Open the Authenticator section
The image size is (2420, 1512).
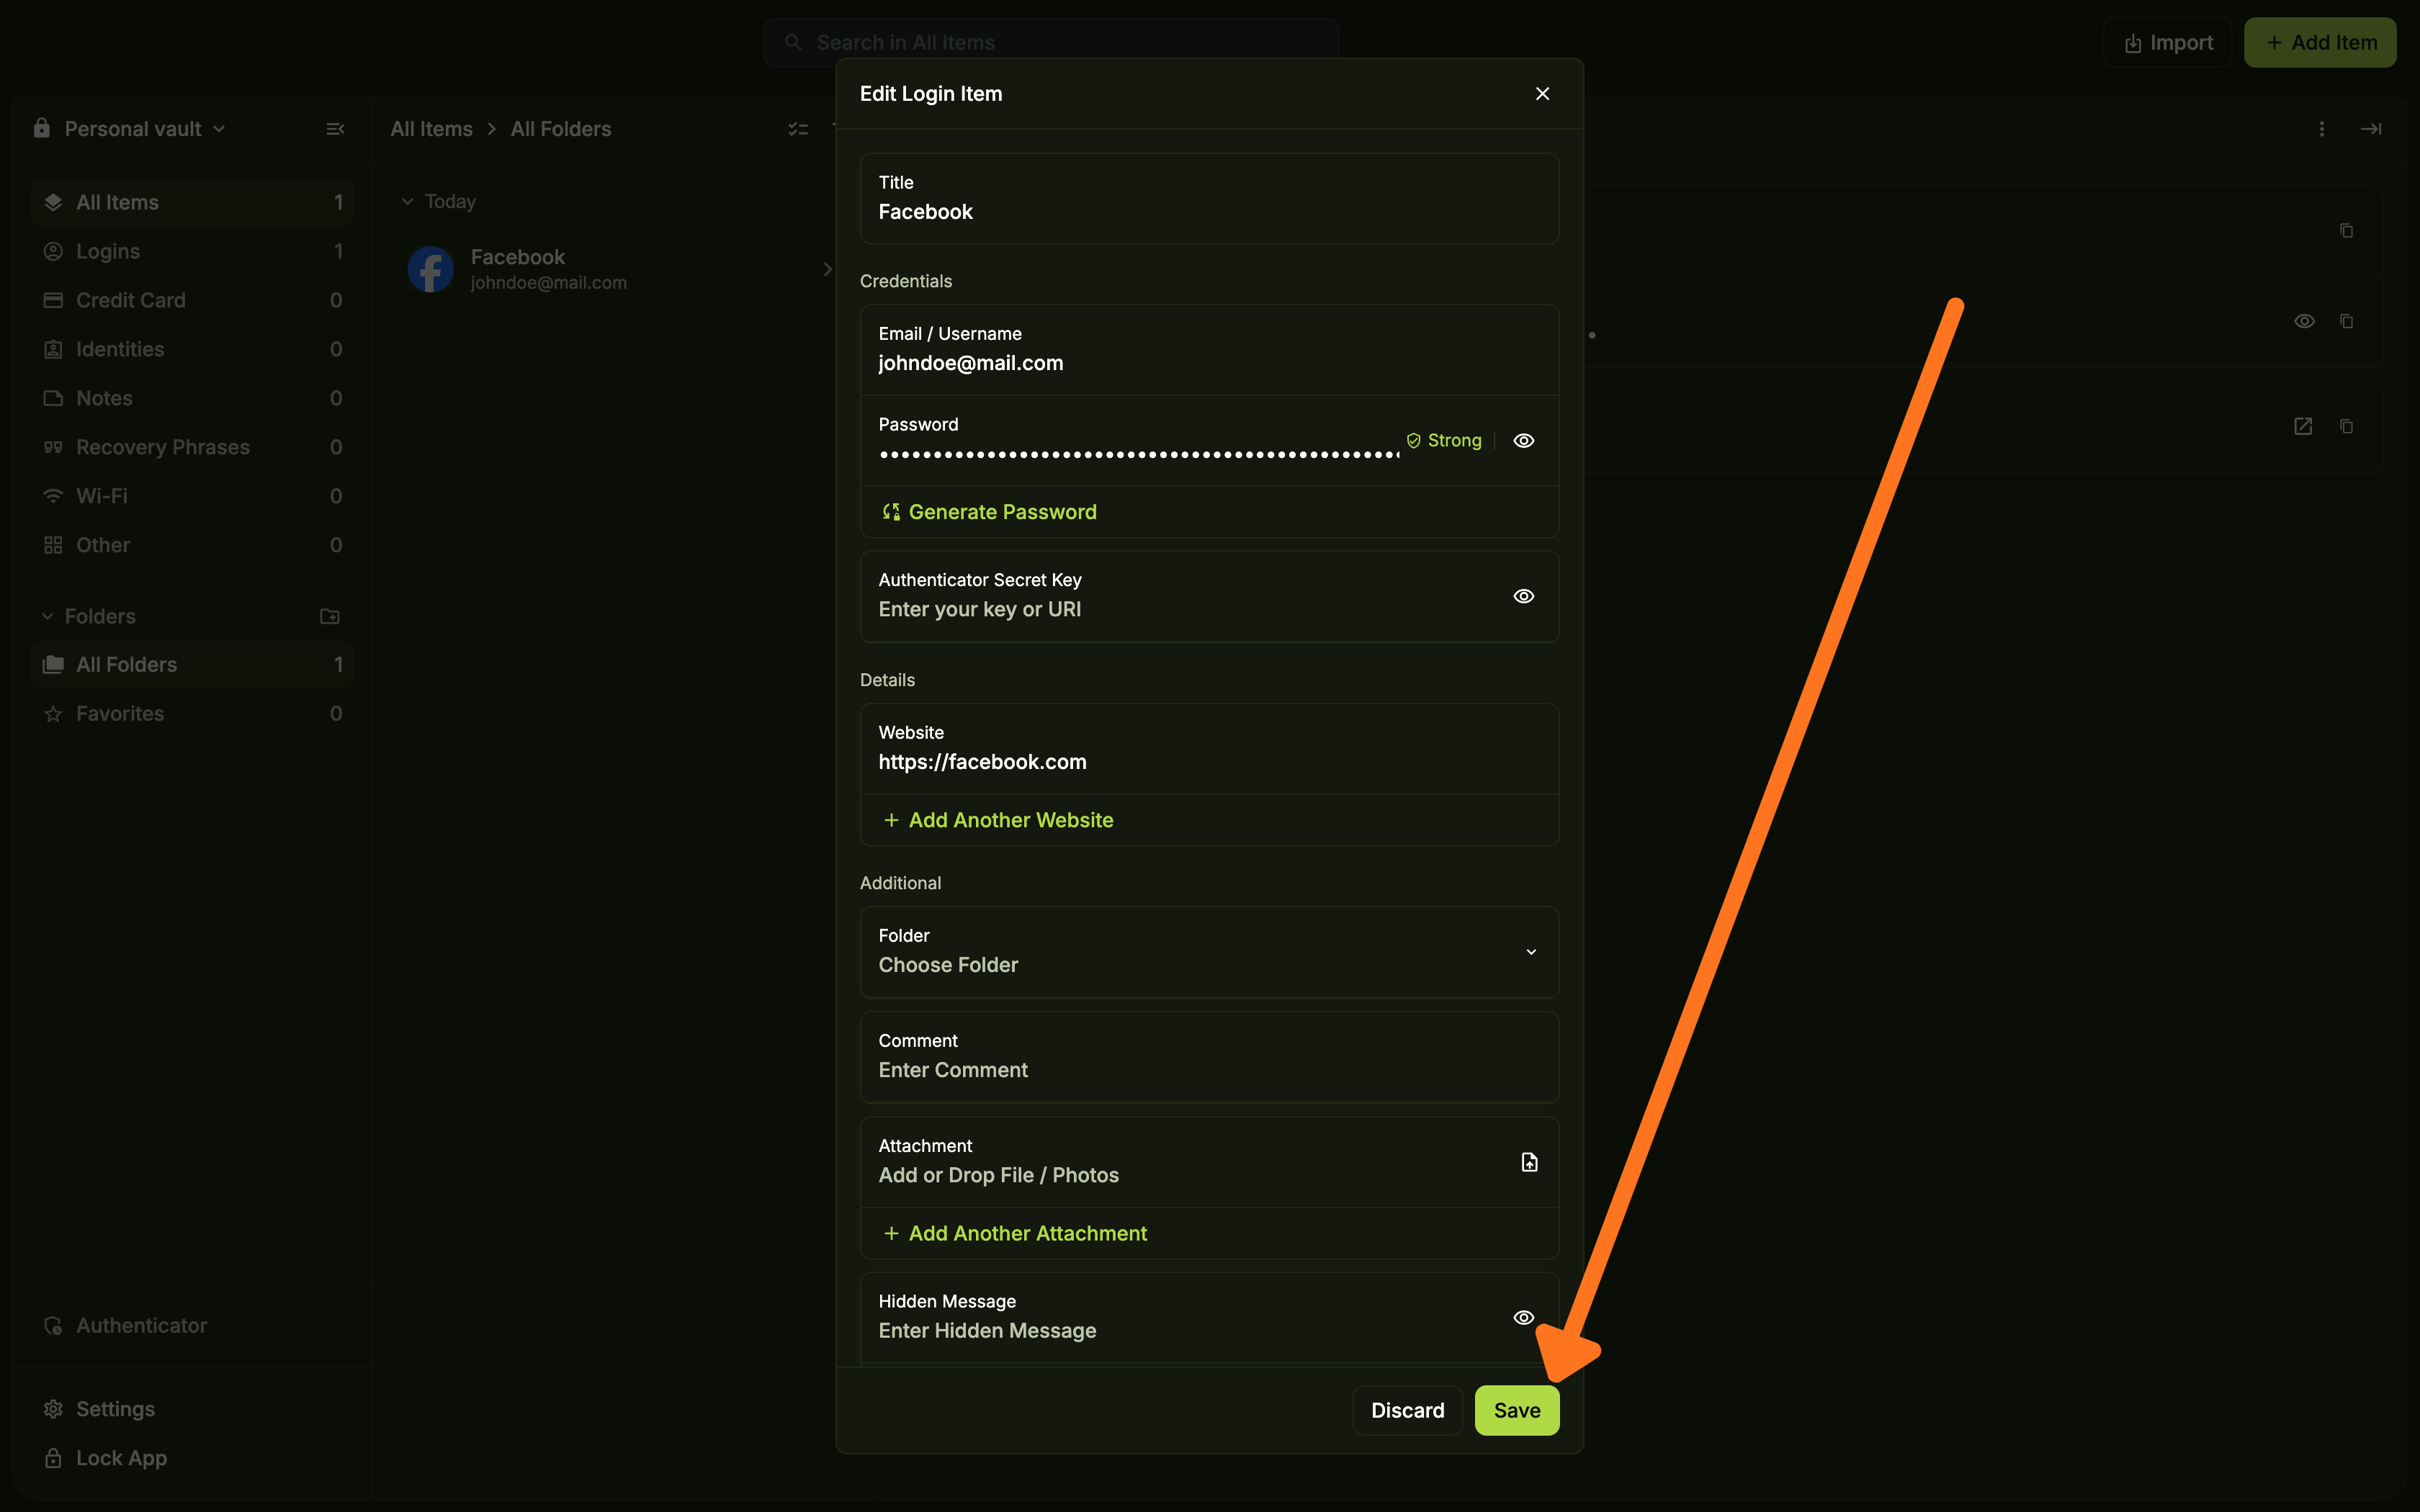point(125,1325)
